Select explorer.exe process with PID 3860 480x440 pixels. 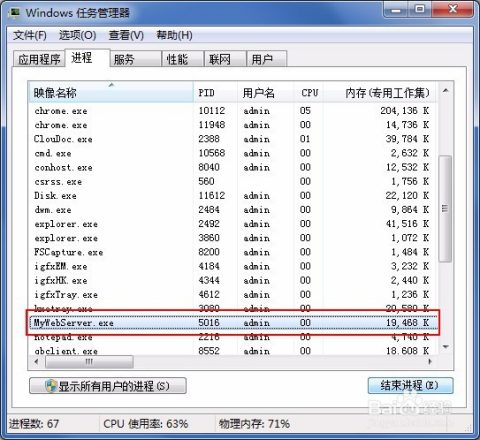click(232, 238)
